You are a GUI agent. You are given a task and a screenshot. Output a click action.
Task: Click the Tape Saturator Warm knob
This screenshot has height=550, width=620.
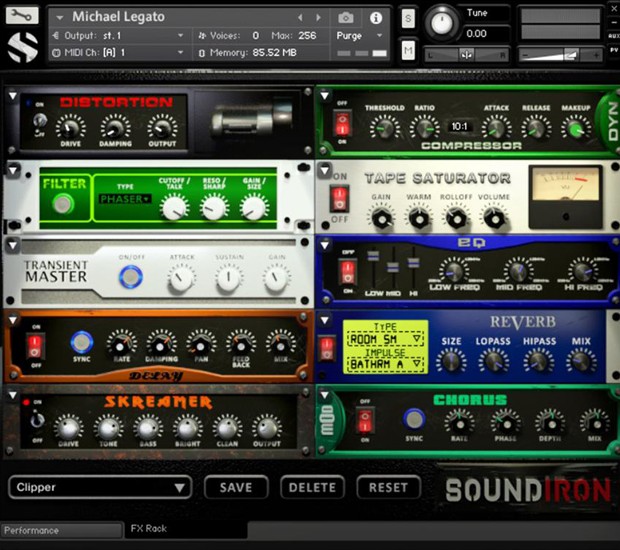tap(419, 218)
